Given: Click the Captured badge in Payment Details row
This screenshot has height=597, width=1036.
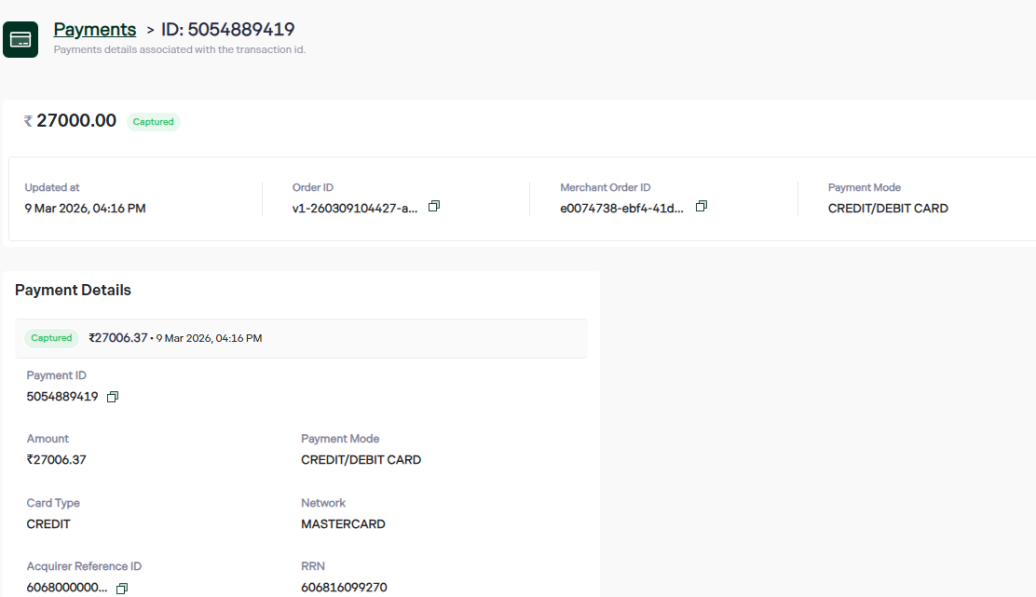Looking at the screenshot, I should (x=51, y=338).
